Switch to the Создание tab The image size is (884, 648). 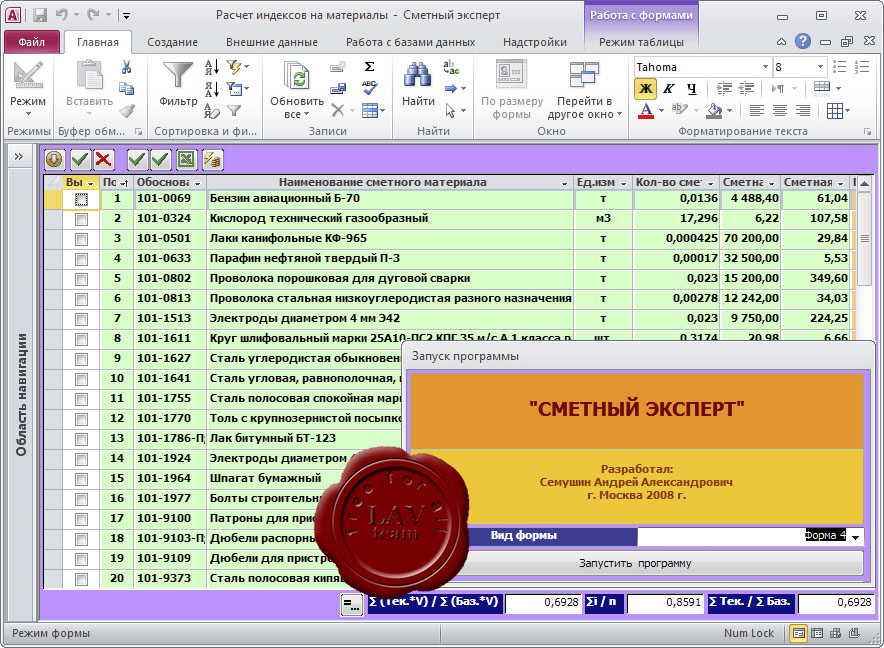tap(173, 42)
